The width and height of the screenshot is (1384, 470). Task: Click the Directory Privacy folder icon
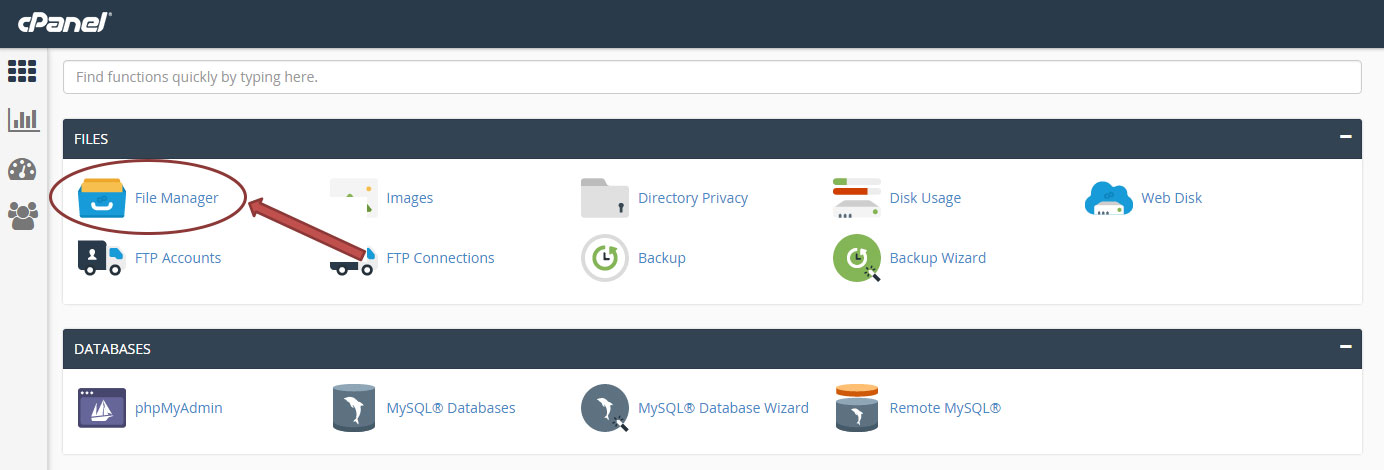tap(604, 198)
